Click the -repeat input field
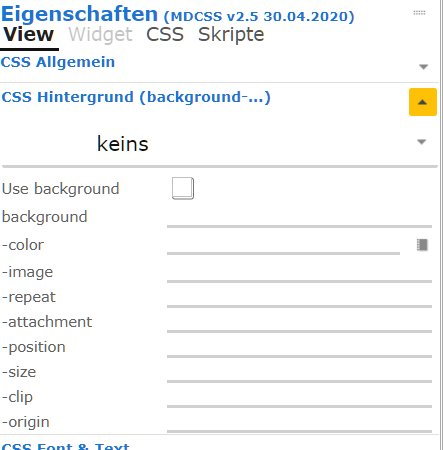 (x=299, y=298)
